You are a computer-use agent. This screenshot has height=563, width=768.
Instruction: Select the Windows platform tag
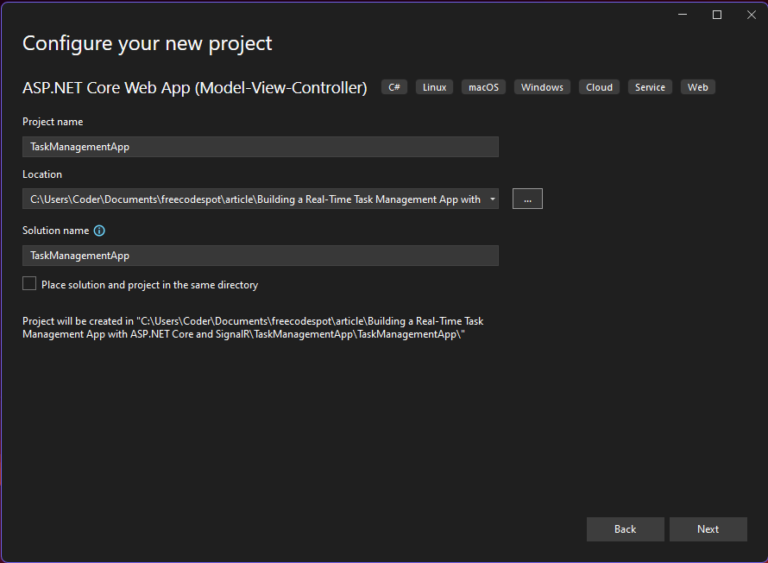pos(542,87)
